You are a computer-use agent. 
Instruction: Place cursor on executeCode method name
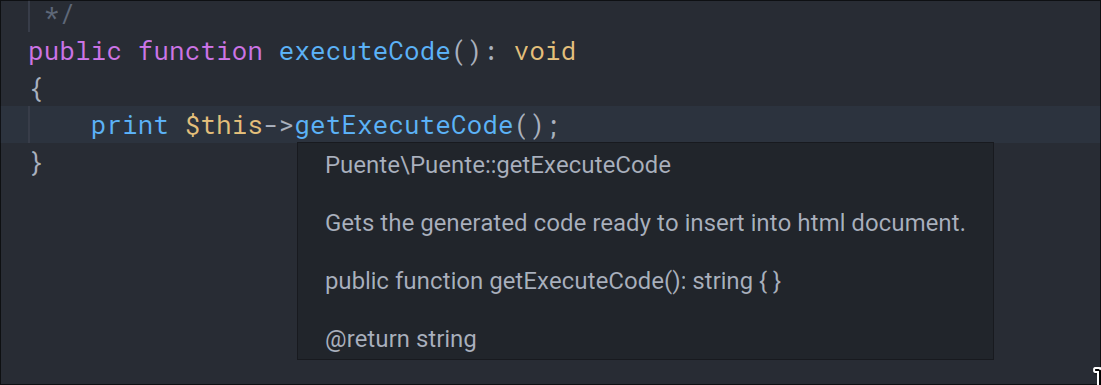click(x=364, y=52)
